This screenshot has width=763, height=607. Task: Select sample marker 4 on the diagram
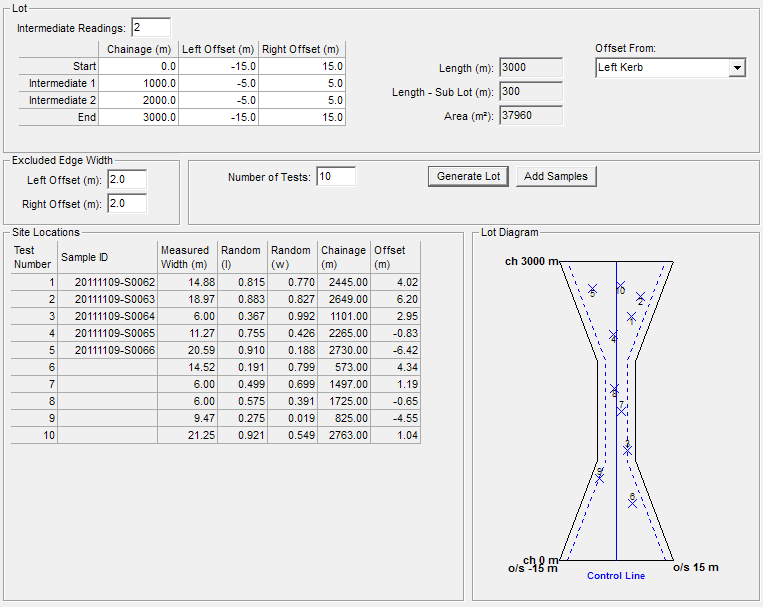[x=613, y=335]
